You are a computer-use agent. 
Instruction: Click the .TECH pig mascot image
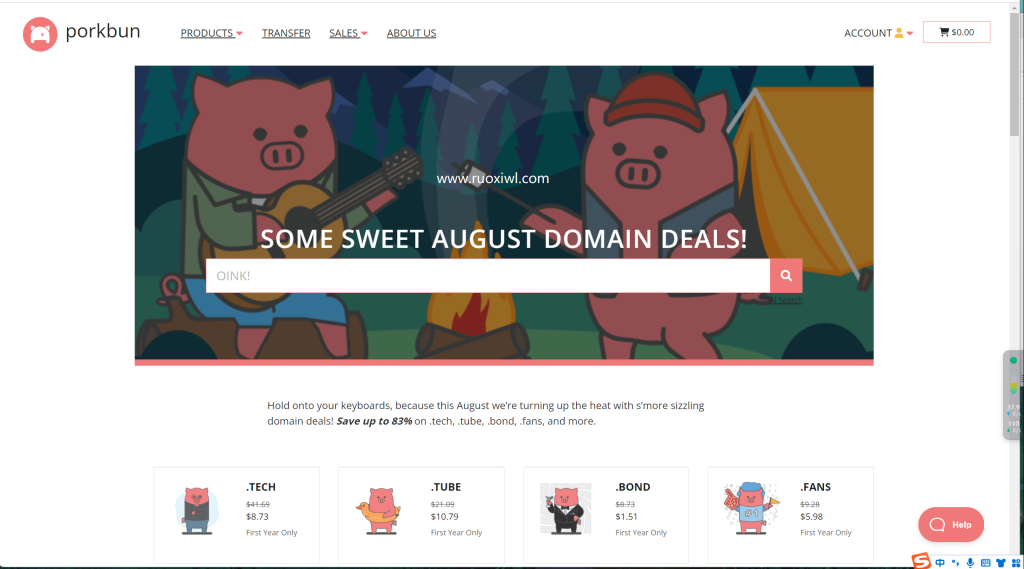point(197,511)
